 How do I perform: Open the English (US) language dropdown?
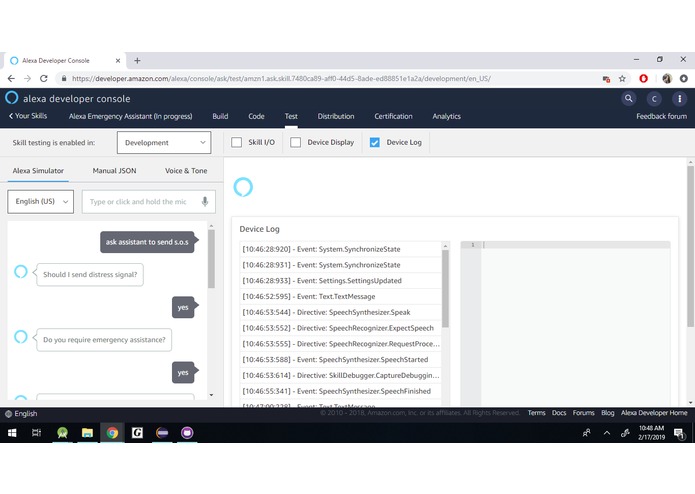tap(40, 202)
